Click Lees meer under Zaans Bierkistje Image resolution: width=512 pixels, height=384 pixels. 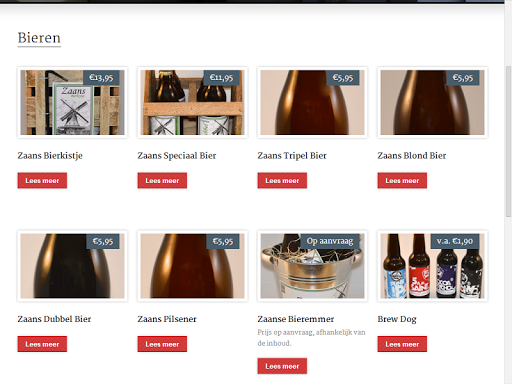(42, 180)
